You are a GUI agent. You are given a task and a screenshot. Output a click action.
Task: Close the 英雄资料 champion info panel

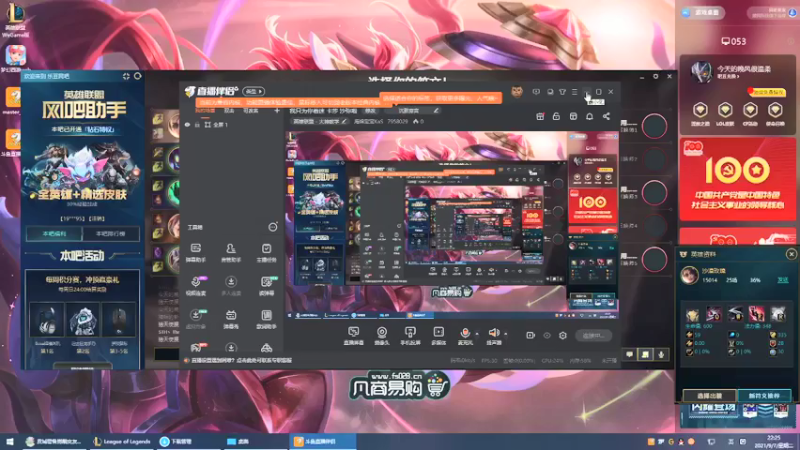[791, 254]
